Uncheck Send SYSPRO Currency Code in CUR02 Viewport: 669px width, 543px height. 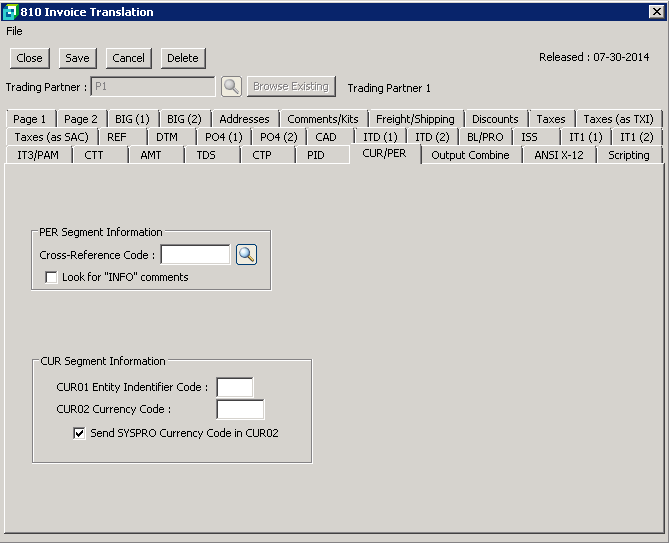click(x=80, y=433)
